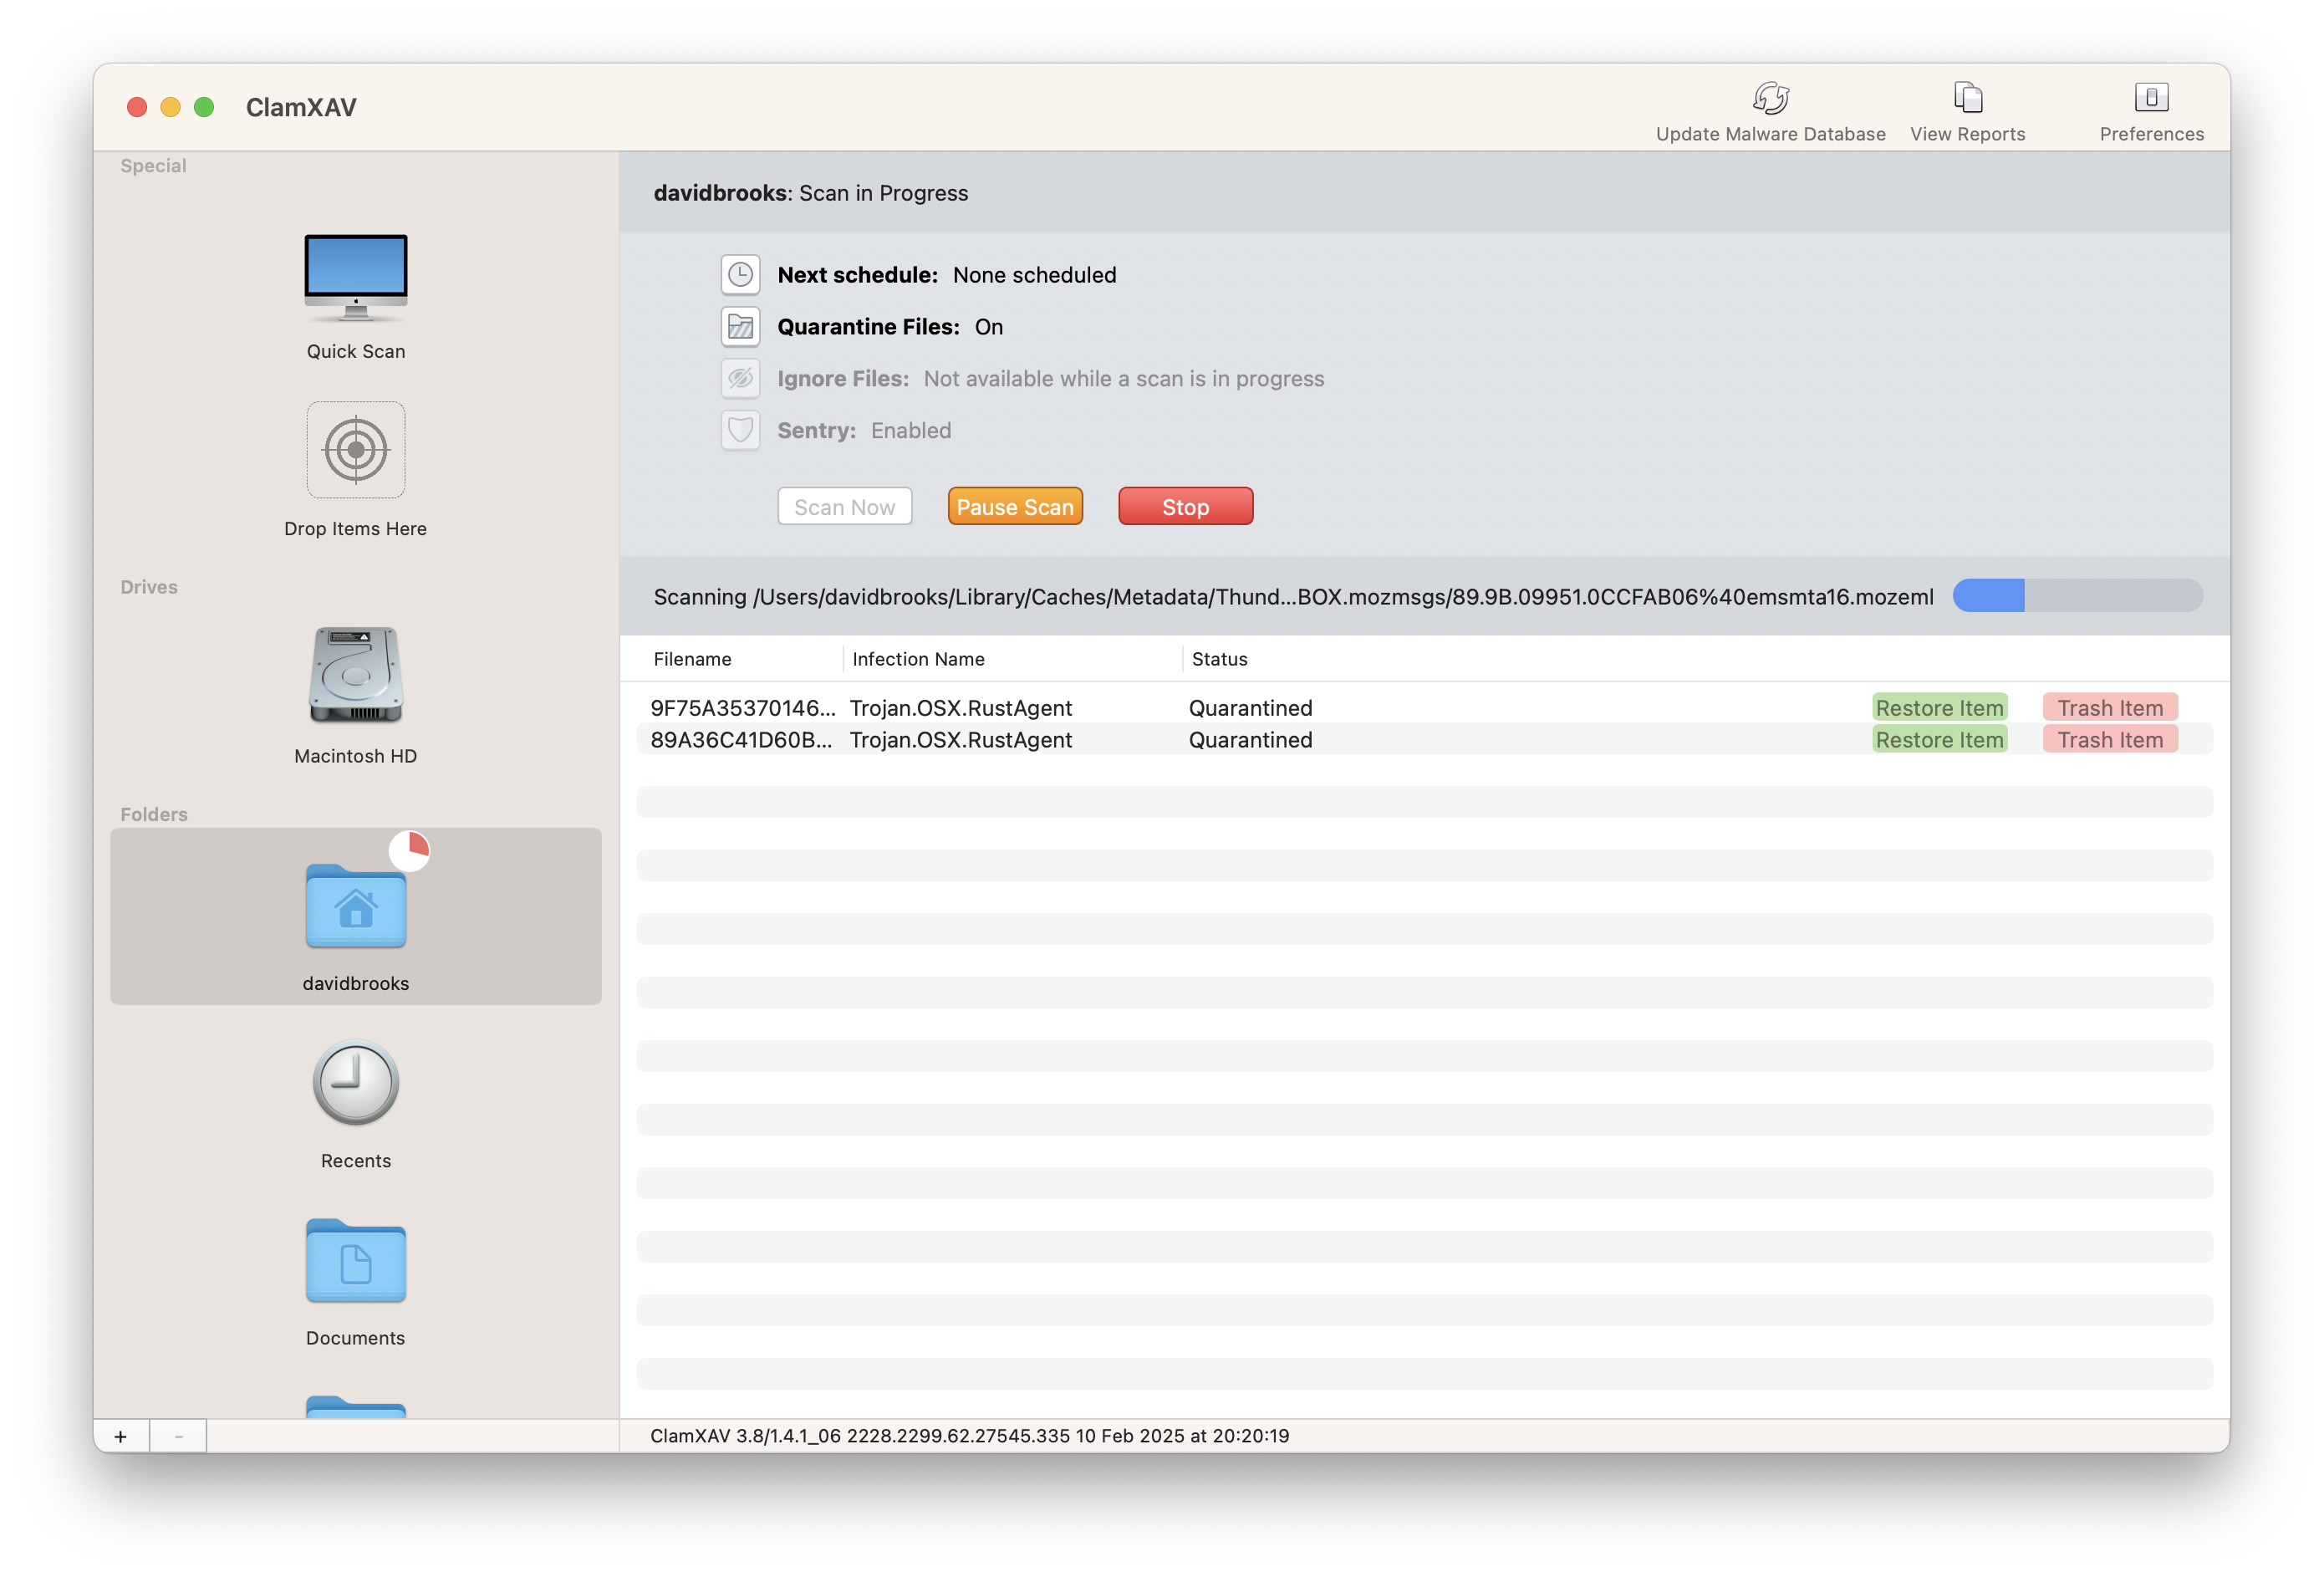This screenshot has width=2324, height=1577.
Task: Click the green full-screen window button
Action: coord(204,107)
